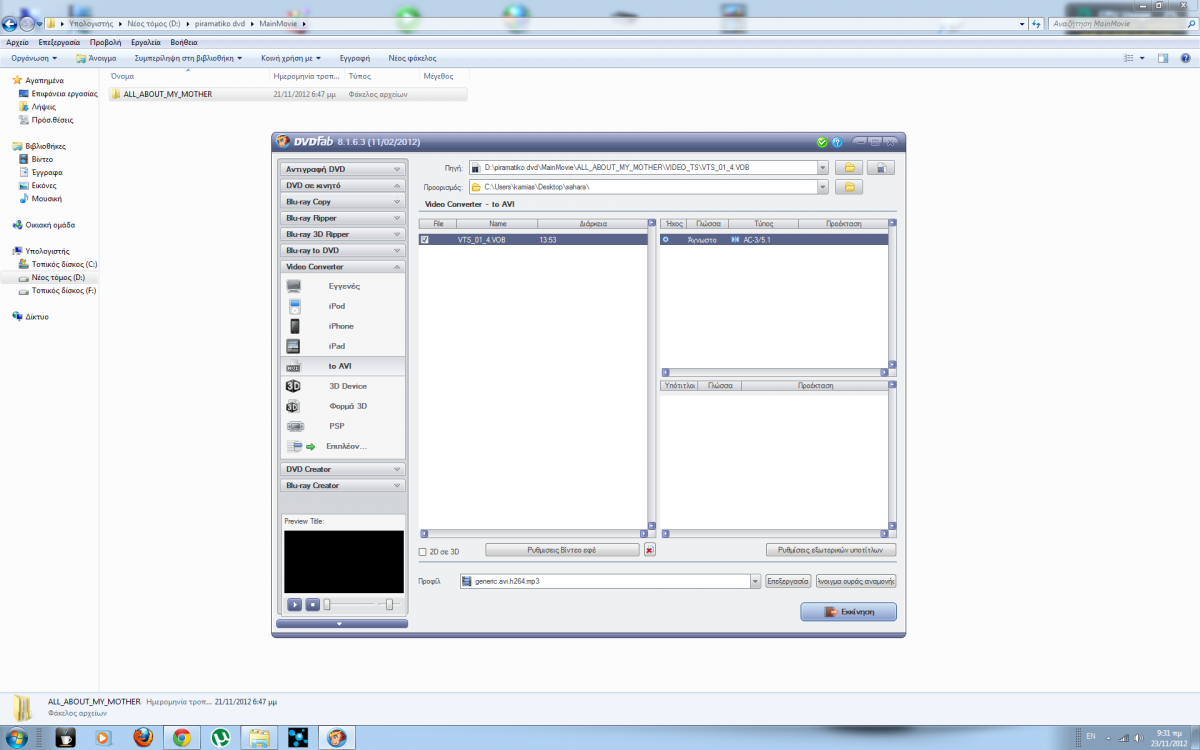
Task: Expand the Blu-ray Copy section
Action: 343,202
